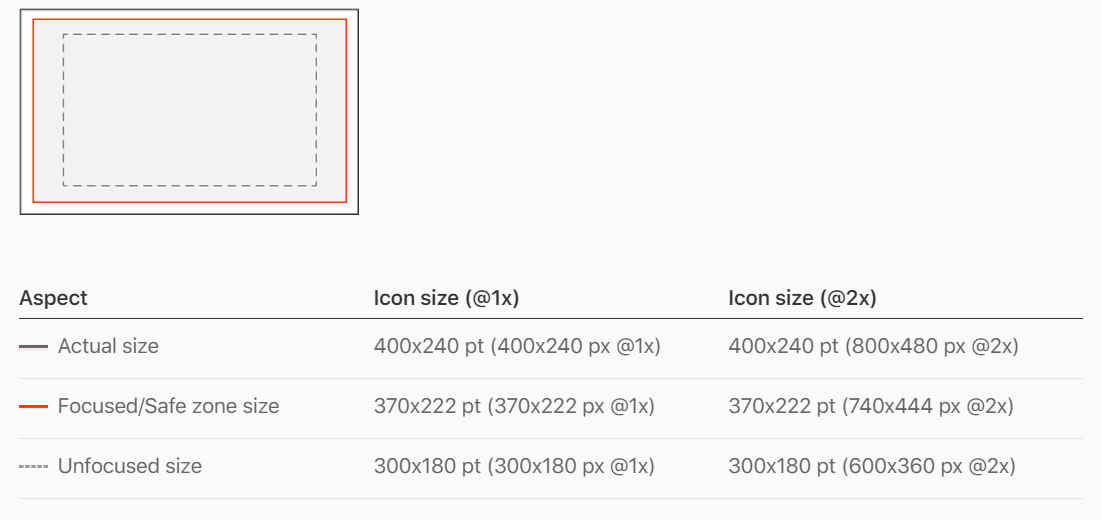Select the Focused/Safe zone size label

[x=169, y=406]
